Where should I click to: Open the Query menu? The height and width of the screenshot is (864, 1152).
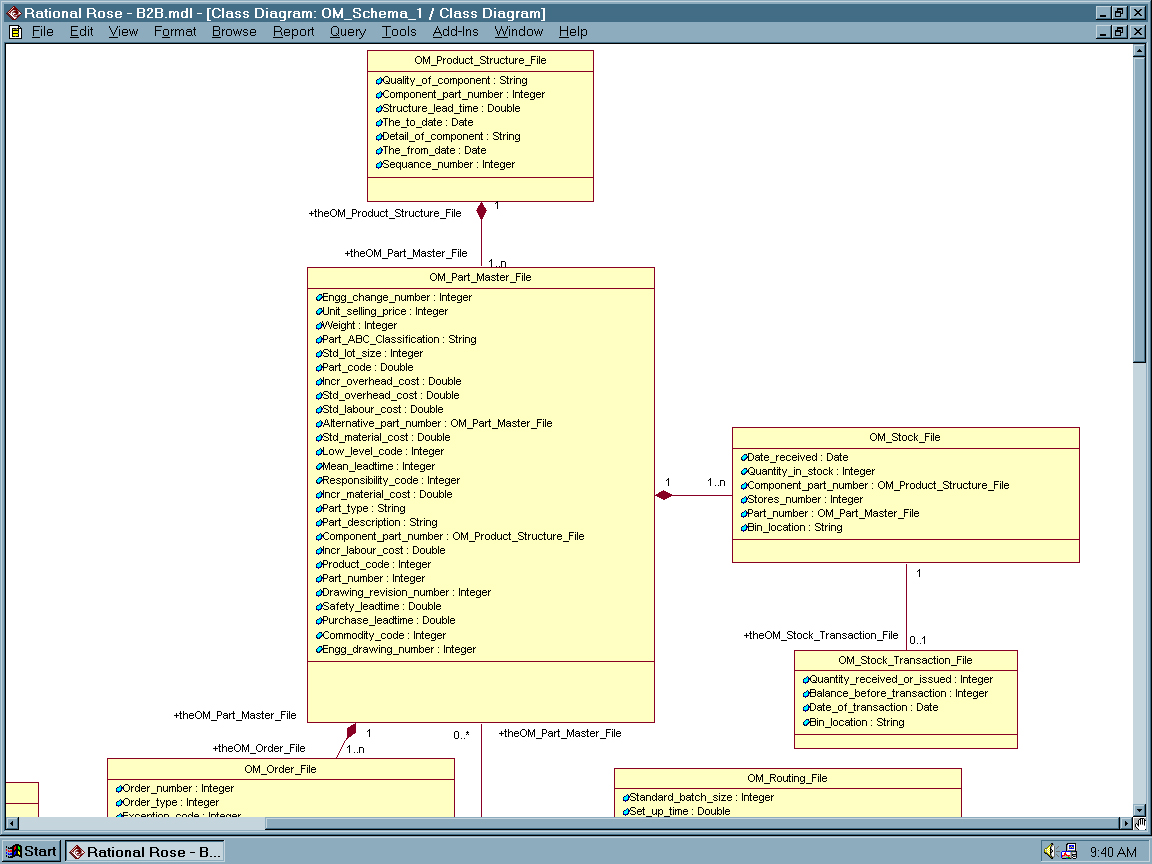point(348,32)
